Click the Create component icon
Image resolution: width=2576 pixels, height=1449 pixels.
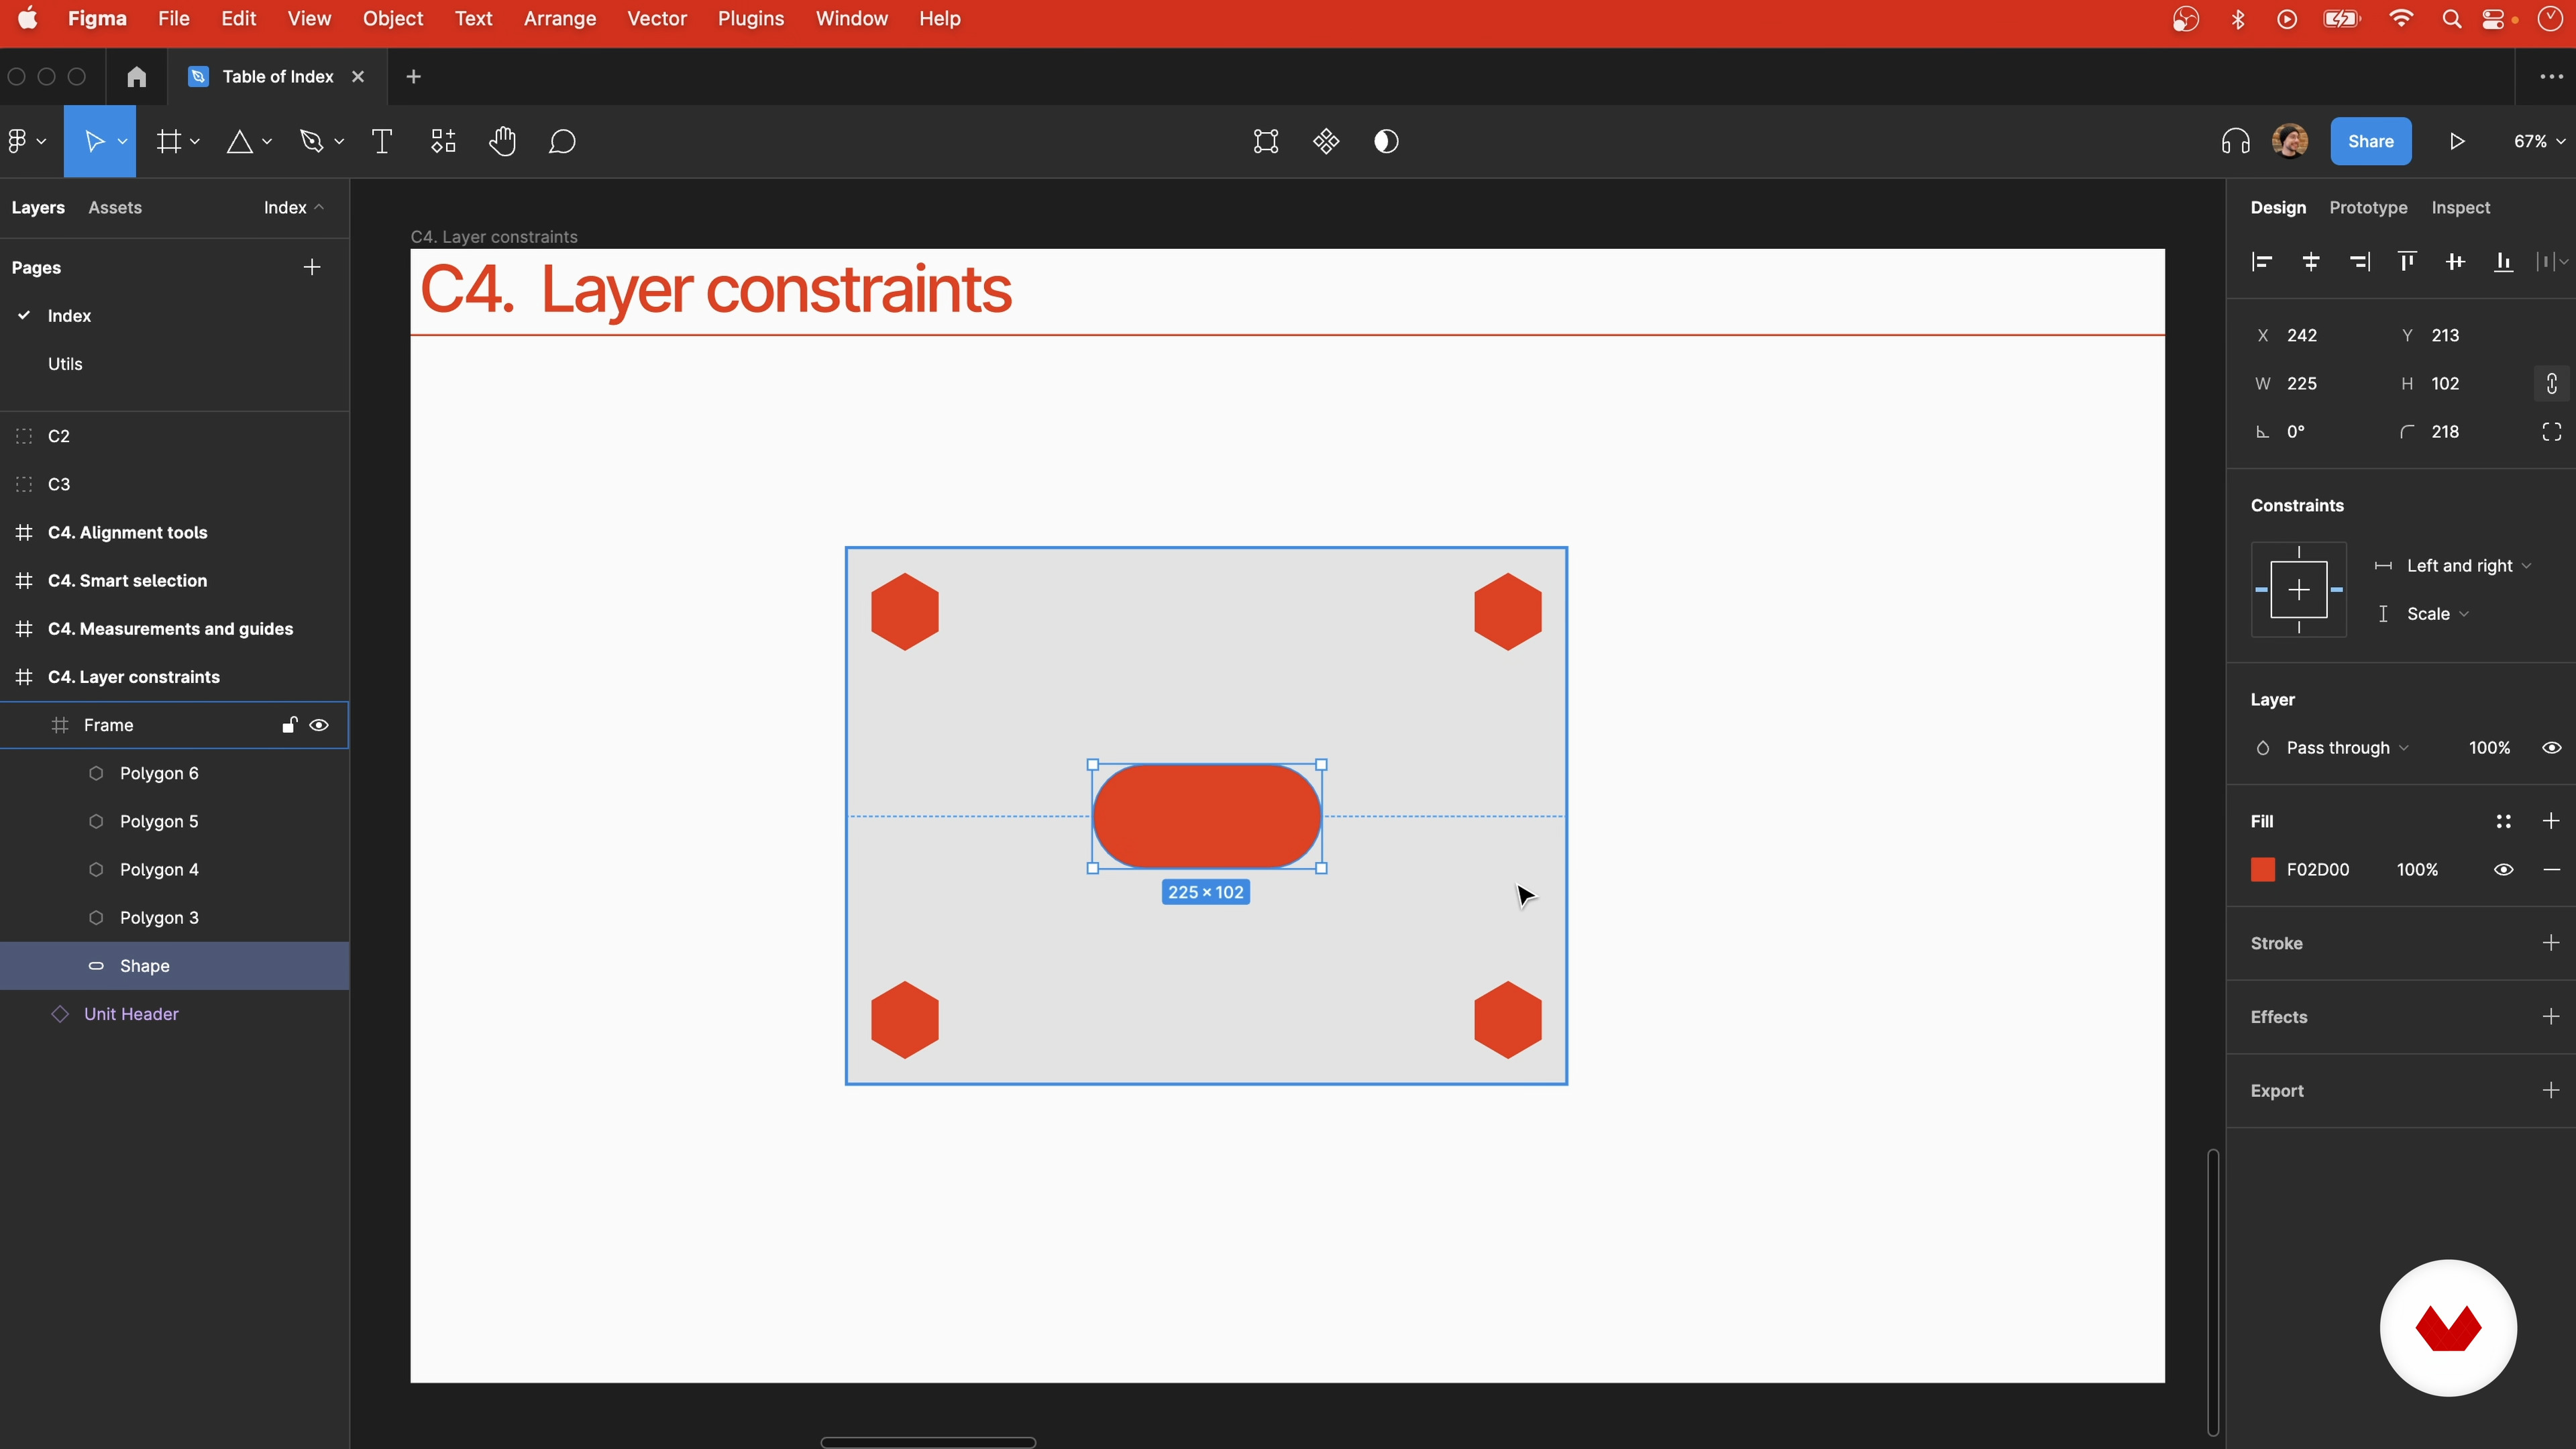coord(1326,141)
